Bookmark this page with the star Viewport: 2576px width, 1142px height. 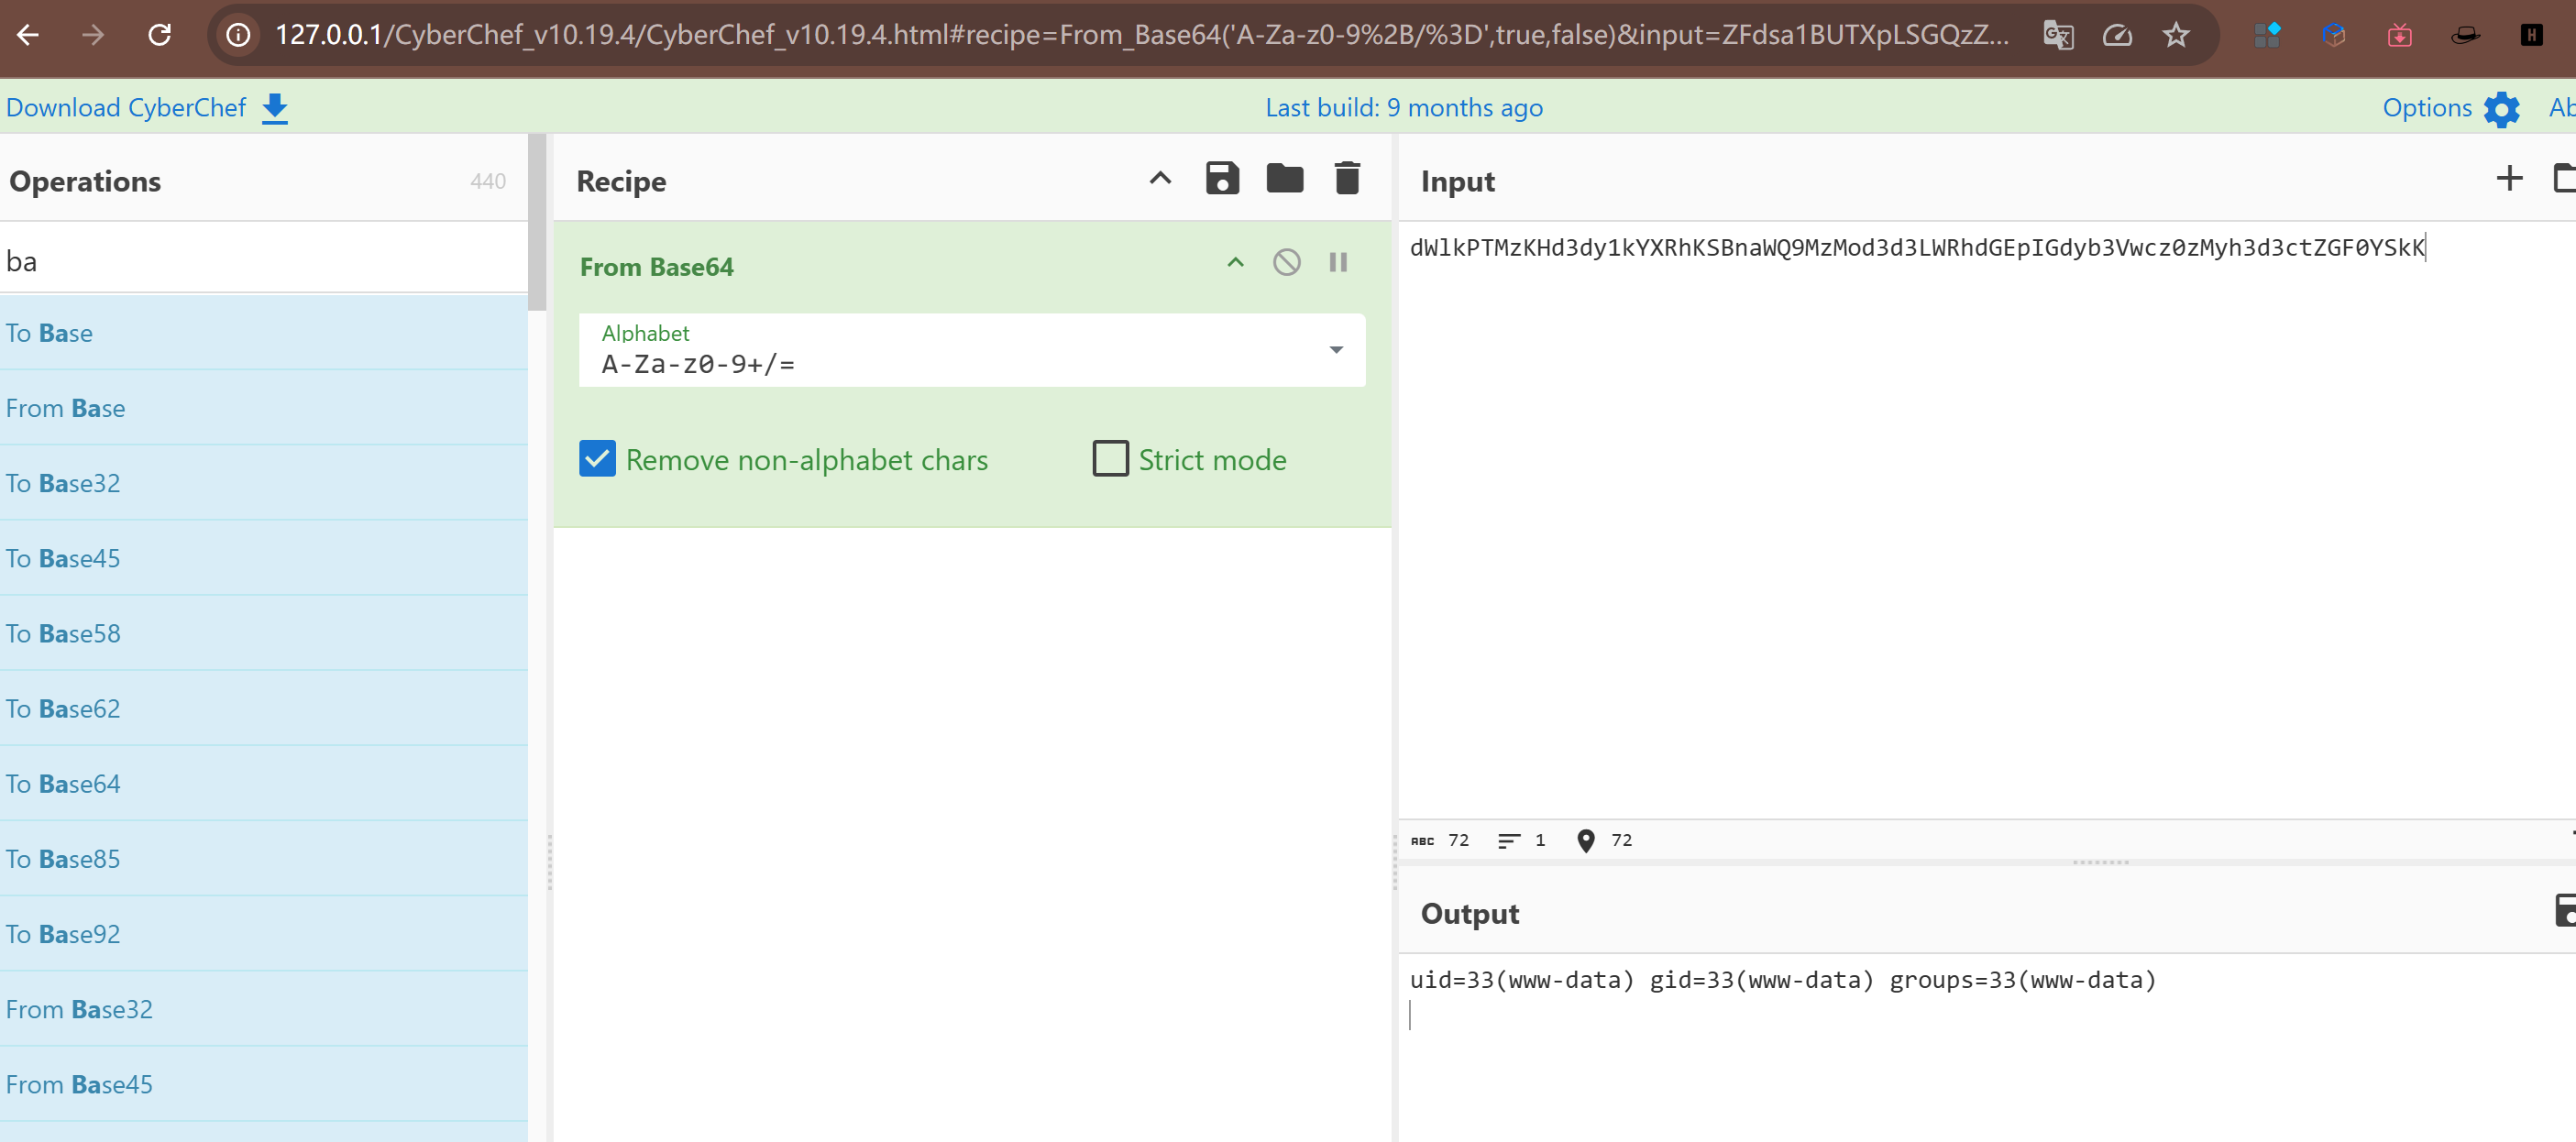[2176, 35]
